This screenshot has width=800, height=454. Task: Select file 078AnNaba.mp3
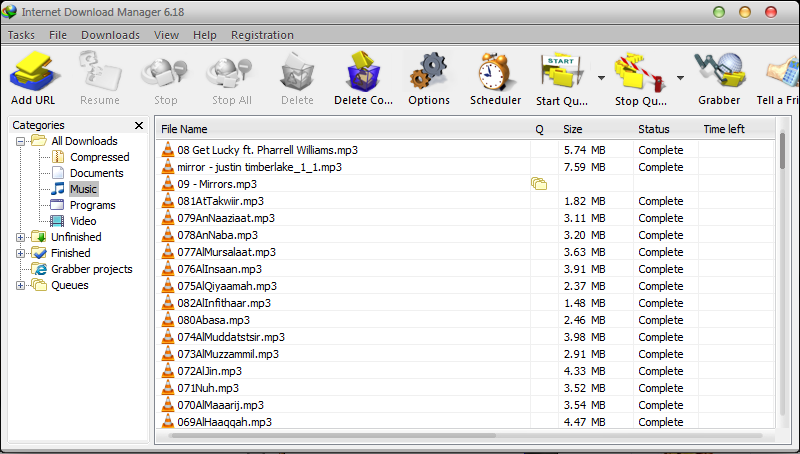point(217,235)
